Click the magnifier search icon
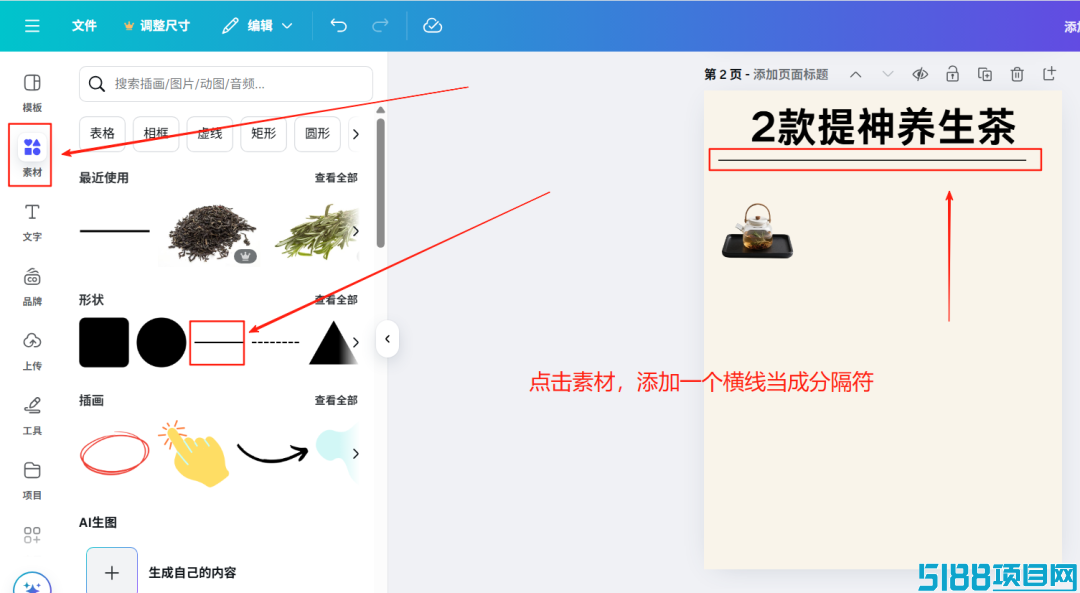The image size is (1080, 593). (x=97, y=84)
